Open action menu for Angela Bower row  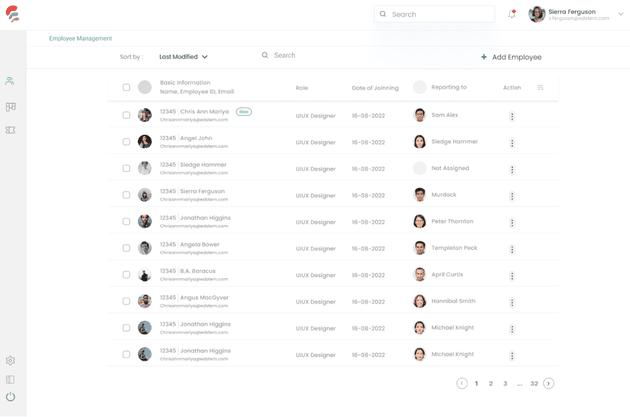512,249
